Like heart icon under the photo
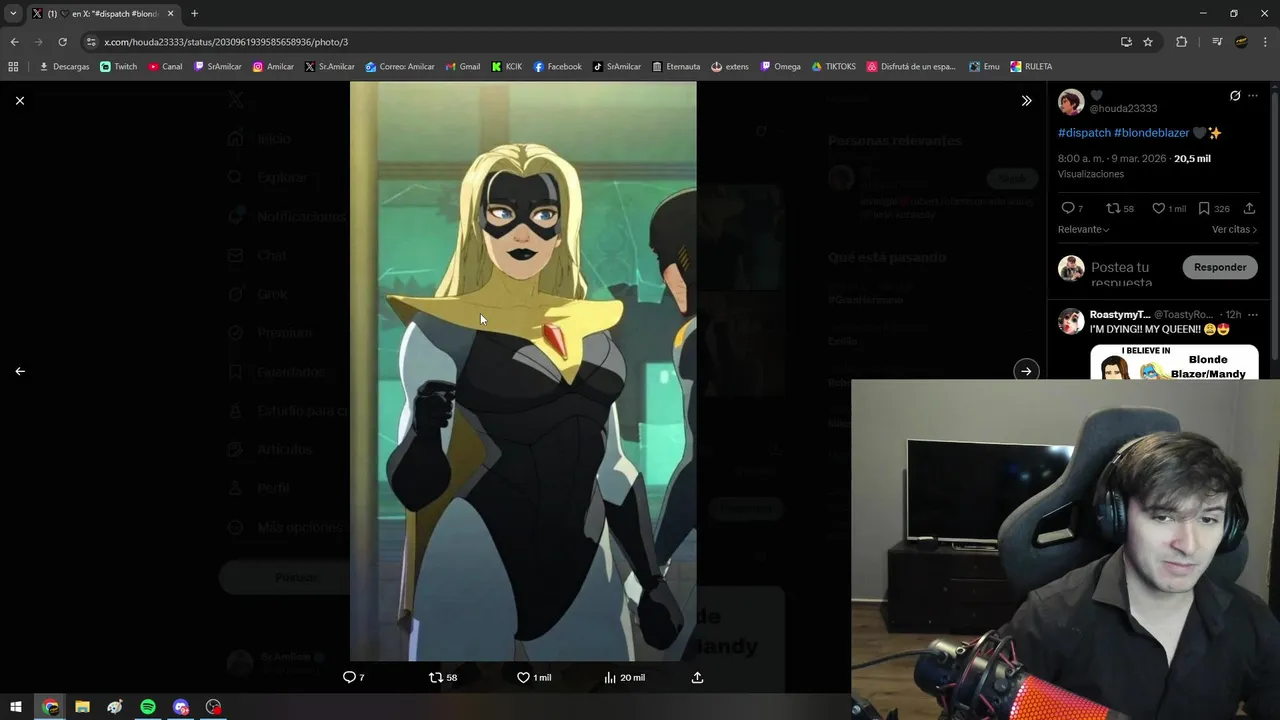This screenshot has width=1280, height=720. click(x=523, y=677)
